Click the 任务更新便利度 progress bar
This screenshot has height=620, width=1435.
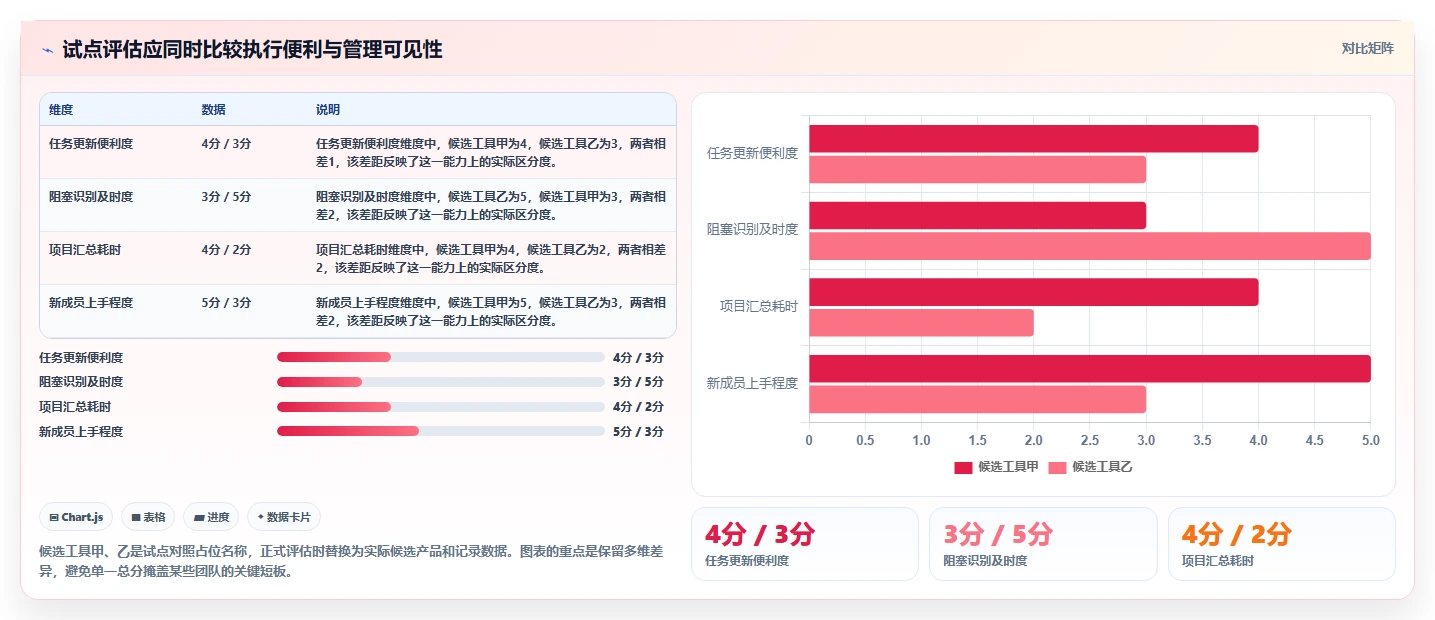coord(441,357)
